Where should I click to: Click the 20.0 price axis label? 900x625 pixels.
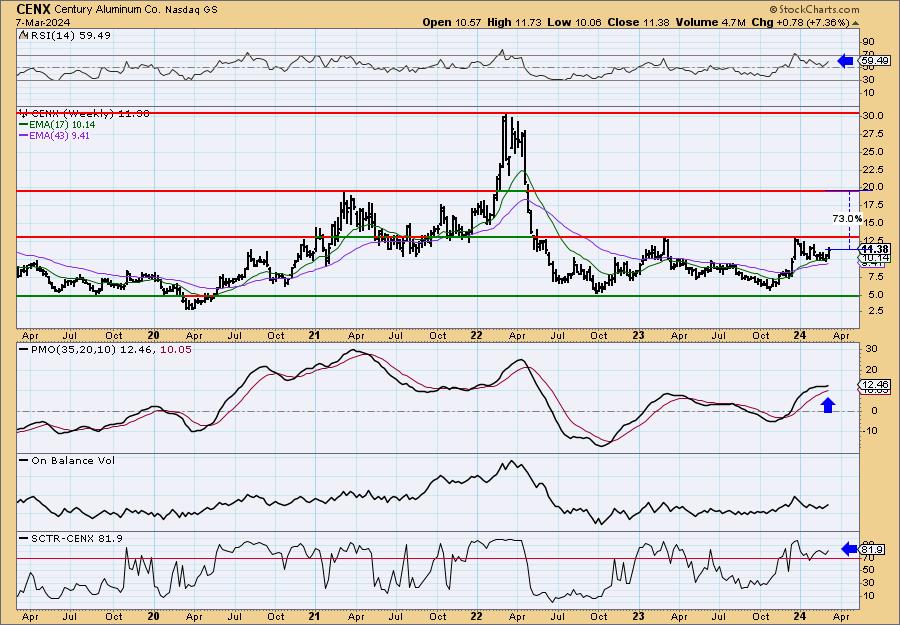pos(873,187)
